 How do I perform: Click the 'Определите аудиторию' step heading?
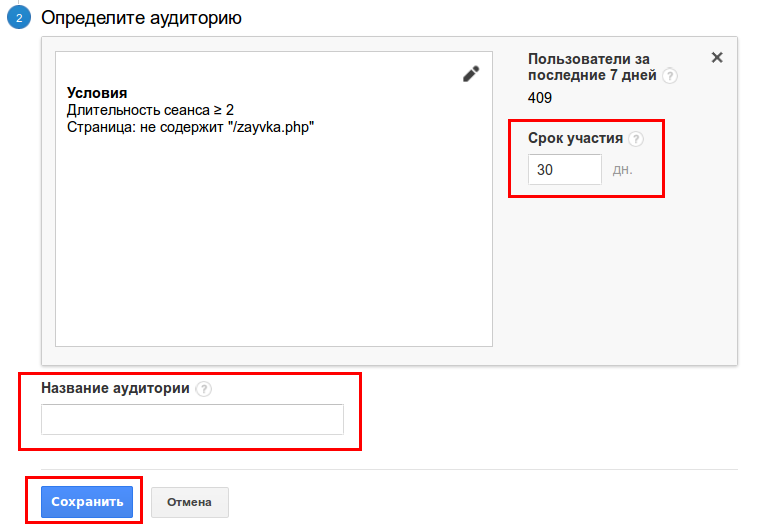tap(141, 18)
